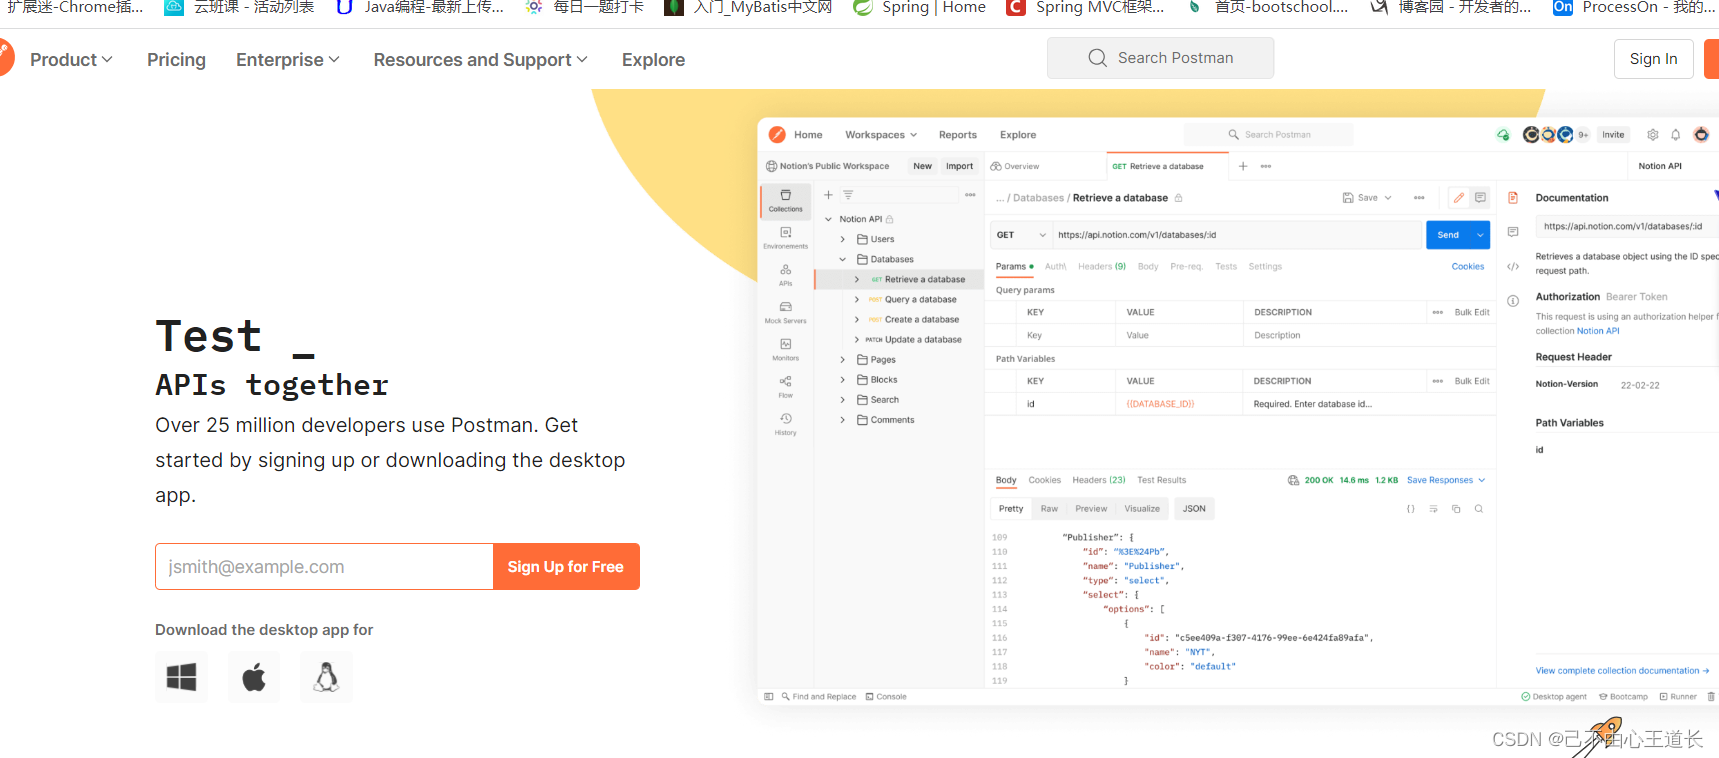Open Collections in the app sidebar
The height and width of the screenshot is (758, 1719).
[x=785, y=201]
